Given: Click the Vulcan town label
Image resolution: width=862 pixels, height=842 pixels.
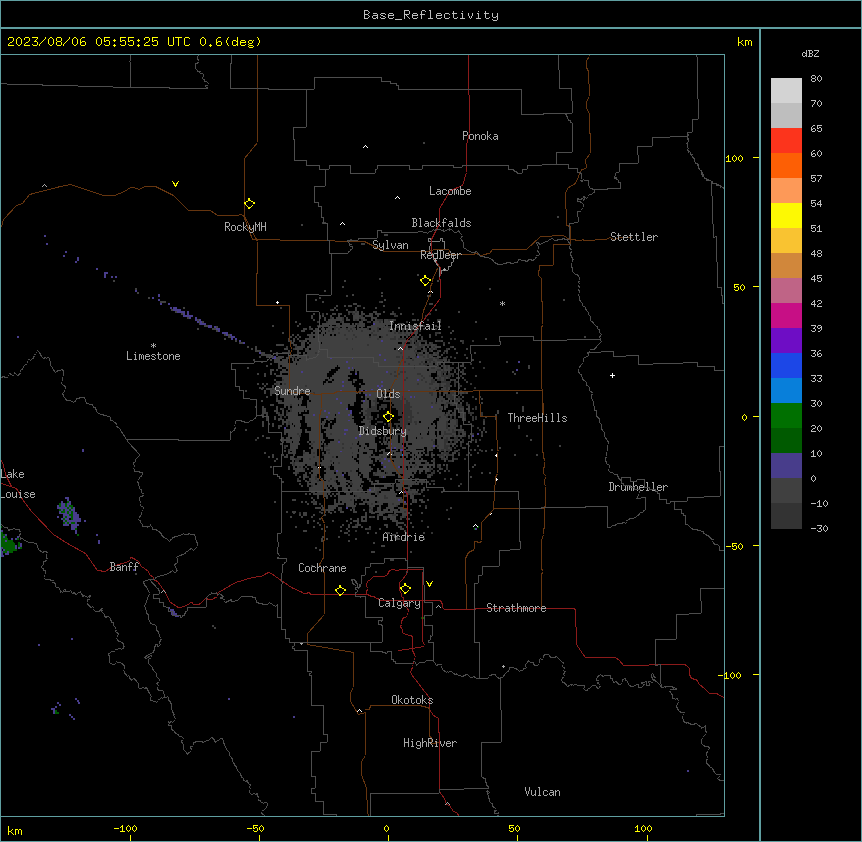Looking at the screenshot, I should click(543, 792).
